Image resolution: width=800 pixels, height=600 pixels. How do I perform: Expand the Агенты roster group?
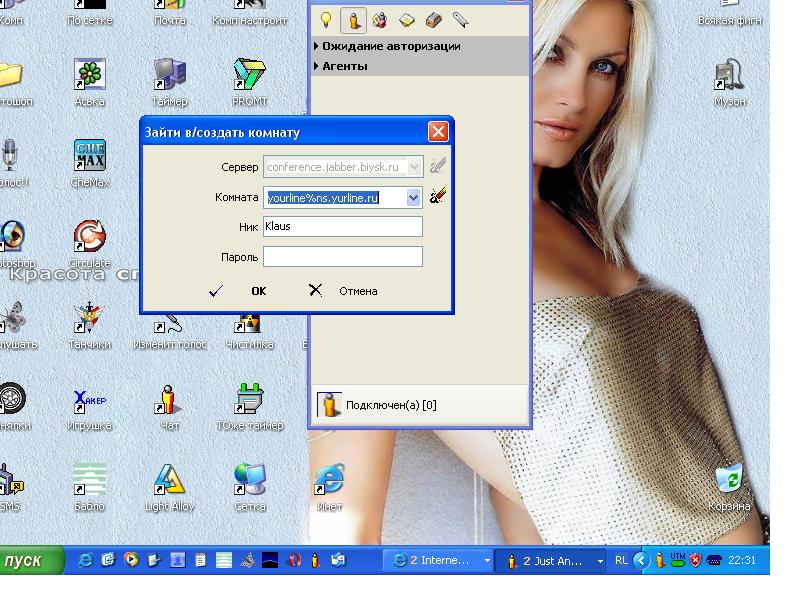[344, 66]
